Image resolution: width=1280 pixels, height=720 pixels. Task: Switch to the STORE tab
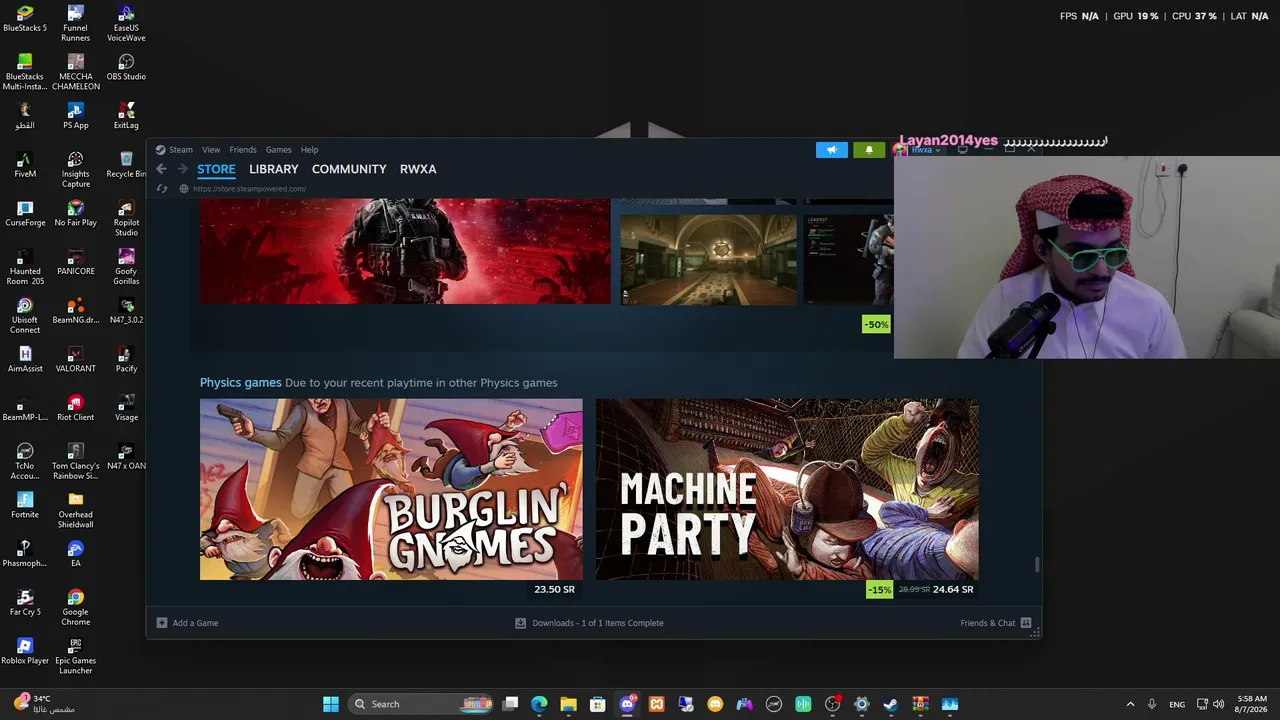[x=216, y=169]
